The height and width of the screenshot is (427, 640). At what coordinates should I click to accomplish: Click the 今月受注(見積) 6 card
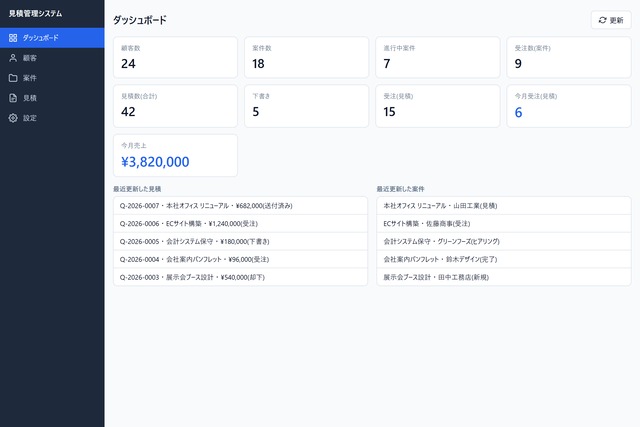(x=569, y=106)
